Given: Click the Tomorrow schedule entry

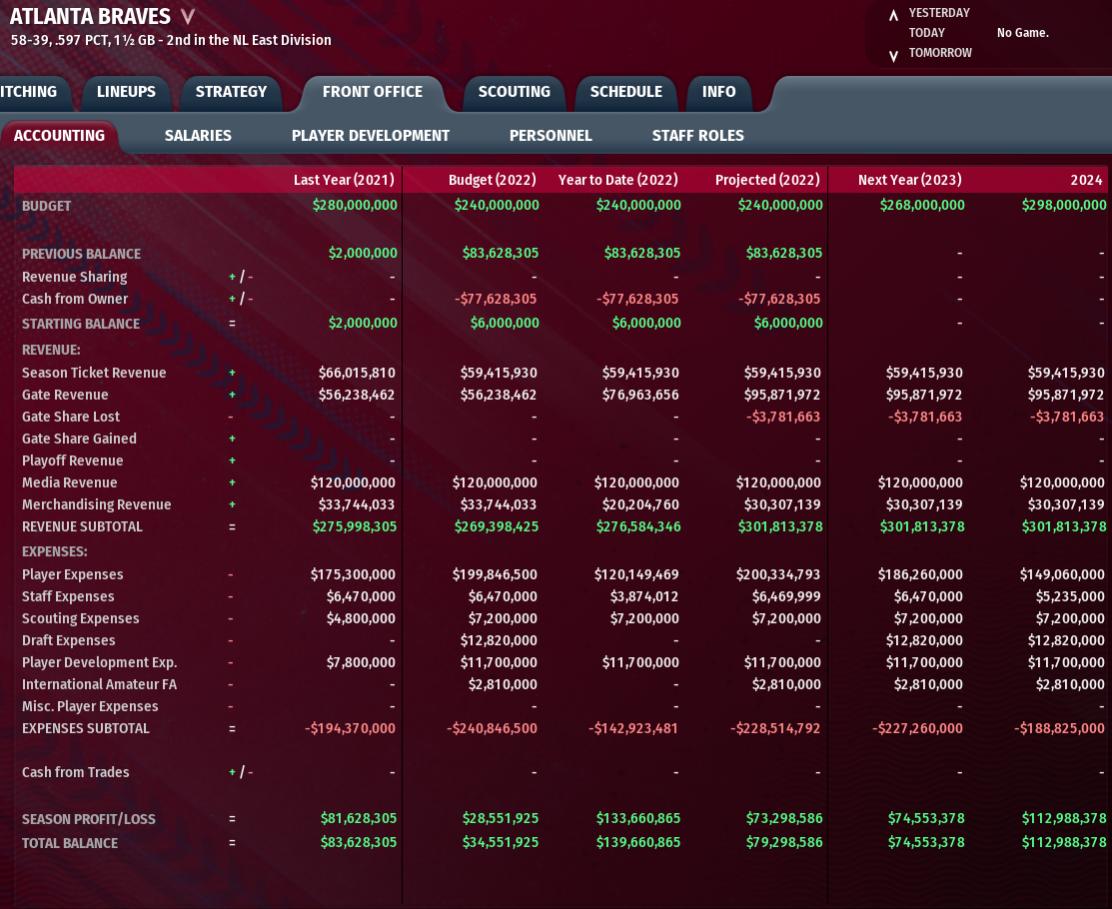Looking at the screenshot, I should pos(940,52).
